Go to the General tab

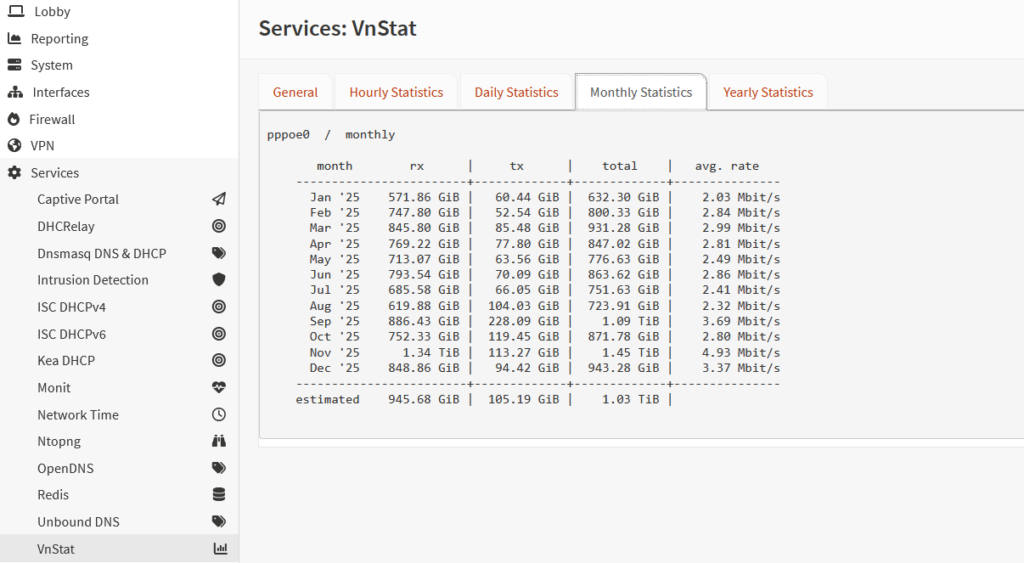(x=295, y=92)
